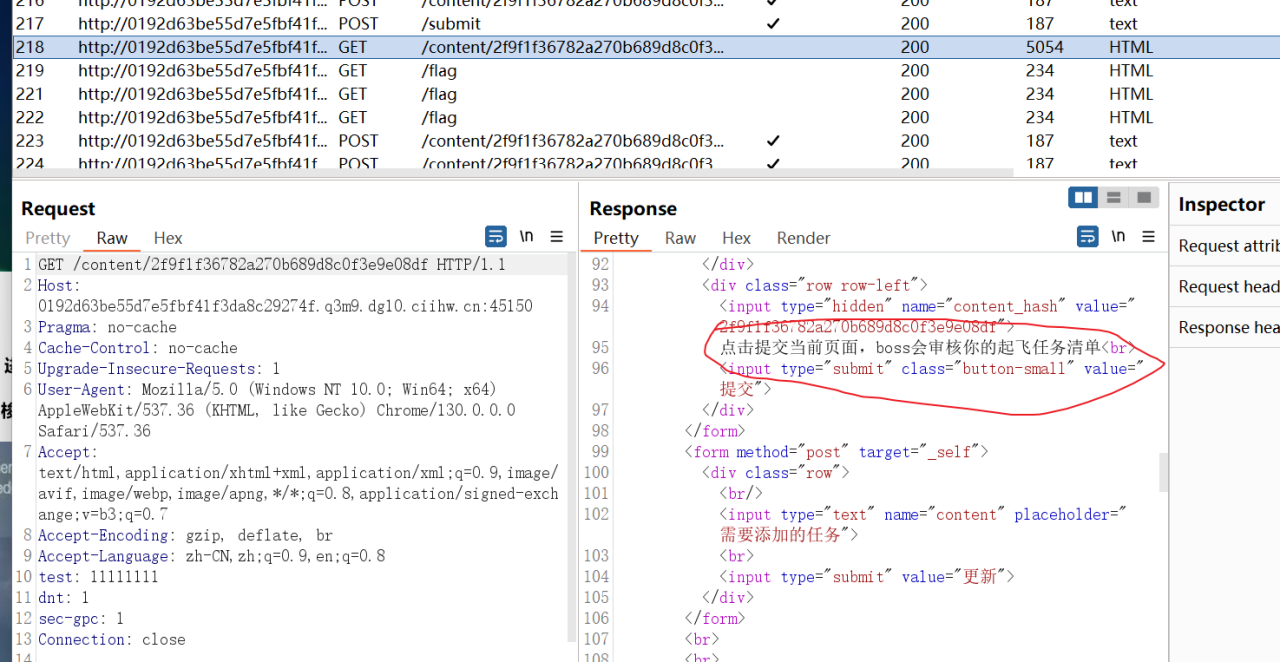Show non-printable \n characters in Response panel
Screen dimensions: 1280x662
(x=1118, y=237)
